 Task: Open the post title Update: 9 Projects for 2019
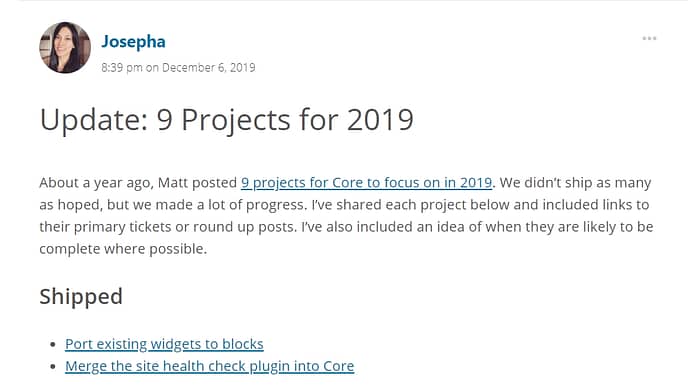(227, 120)
